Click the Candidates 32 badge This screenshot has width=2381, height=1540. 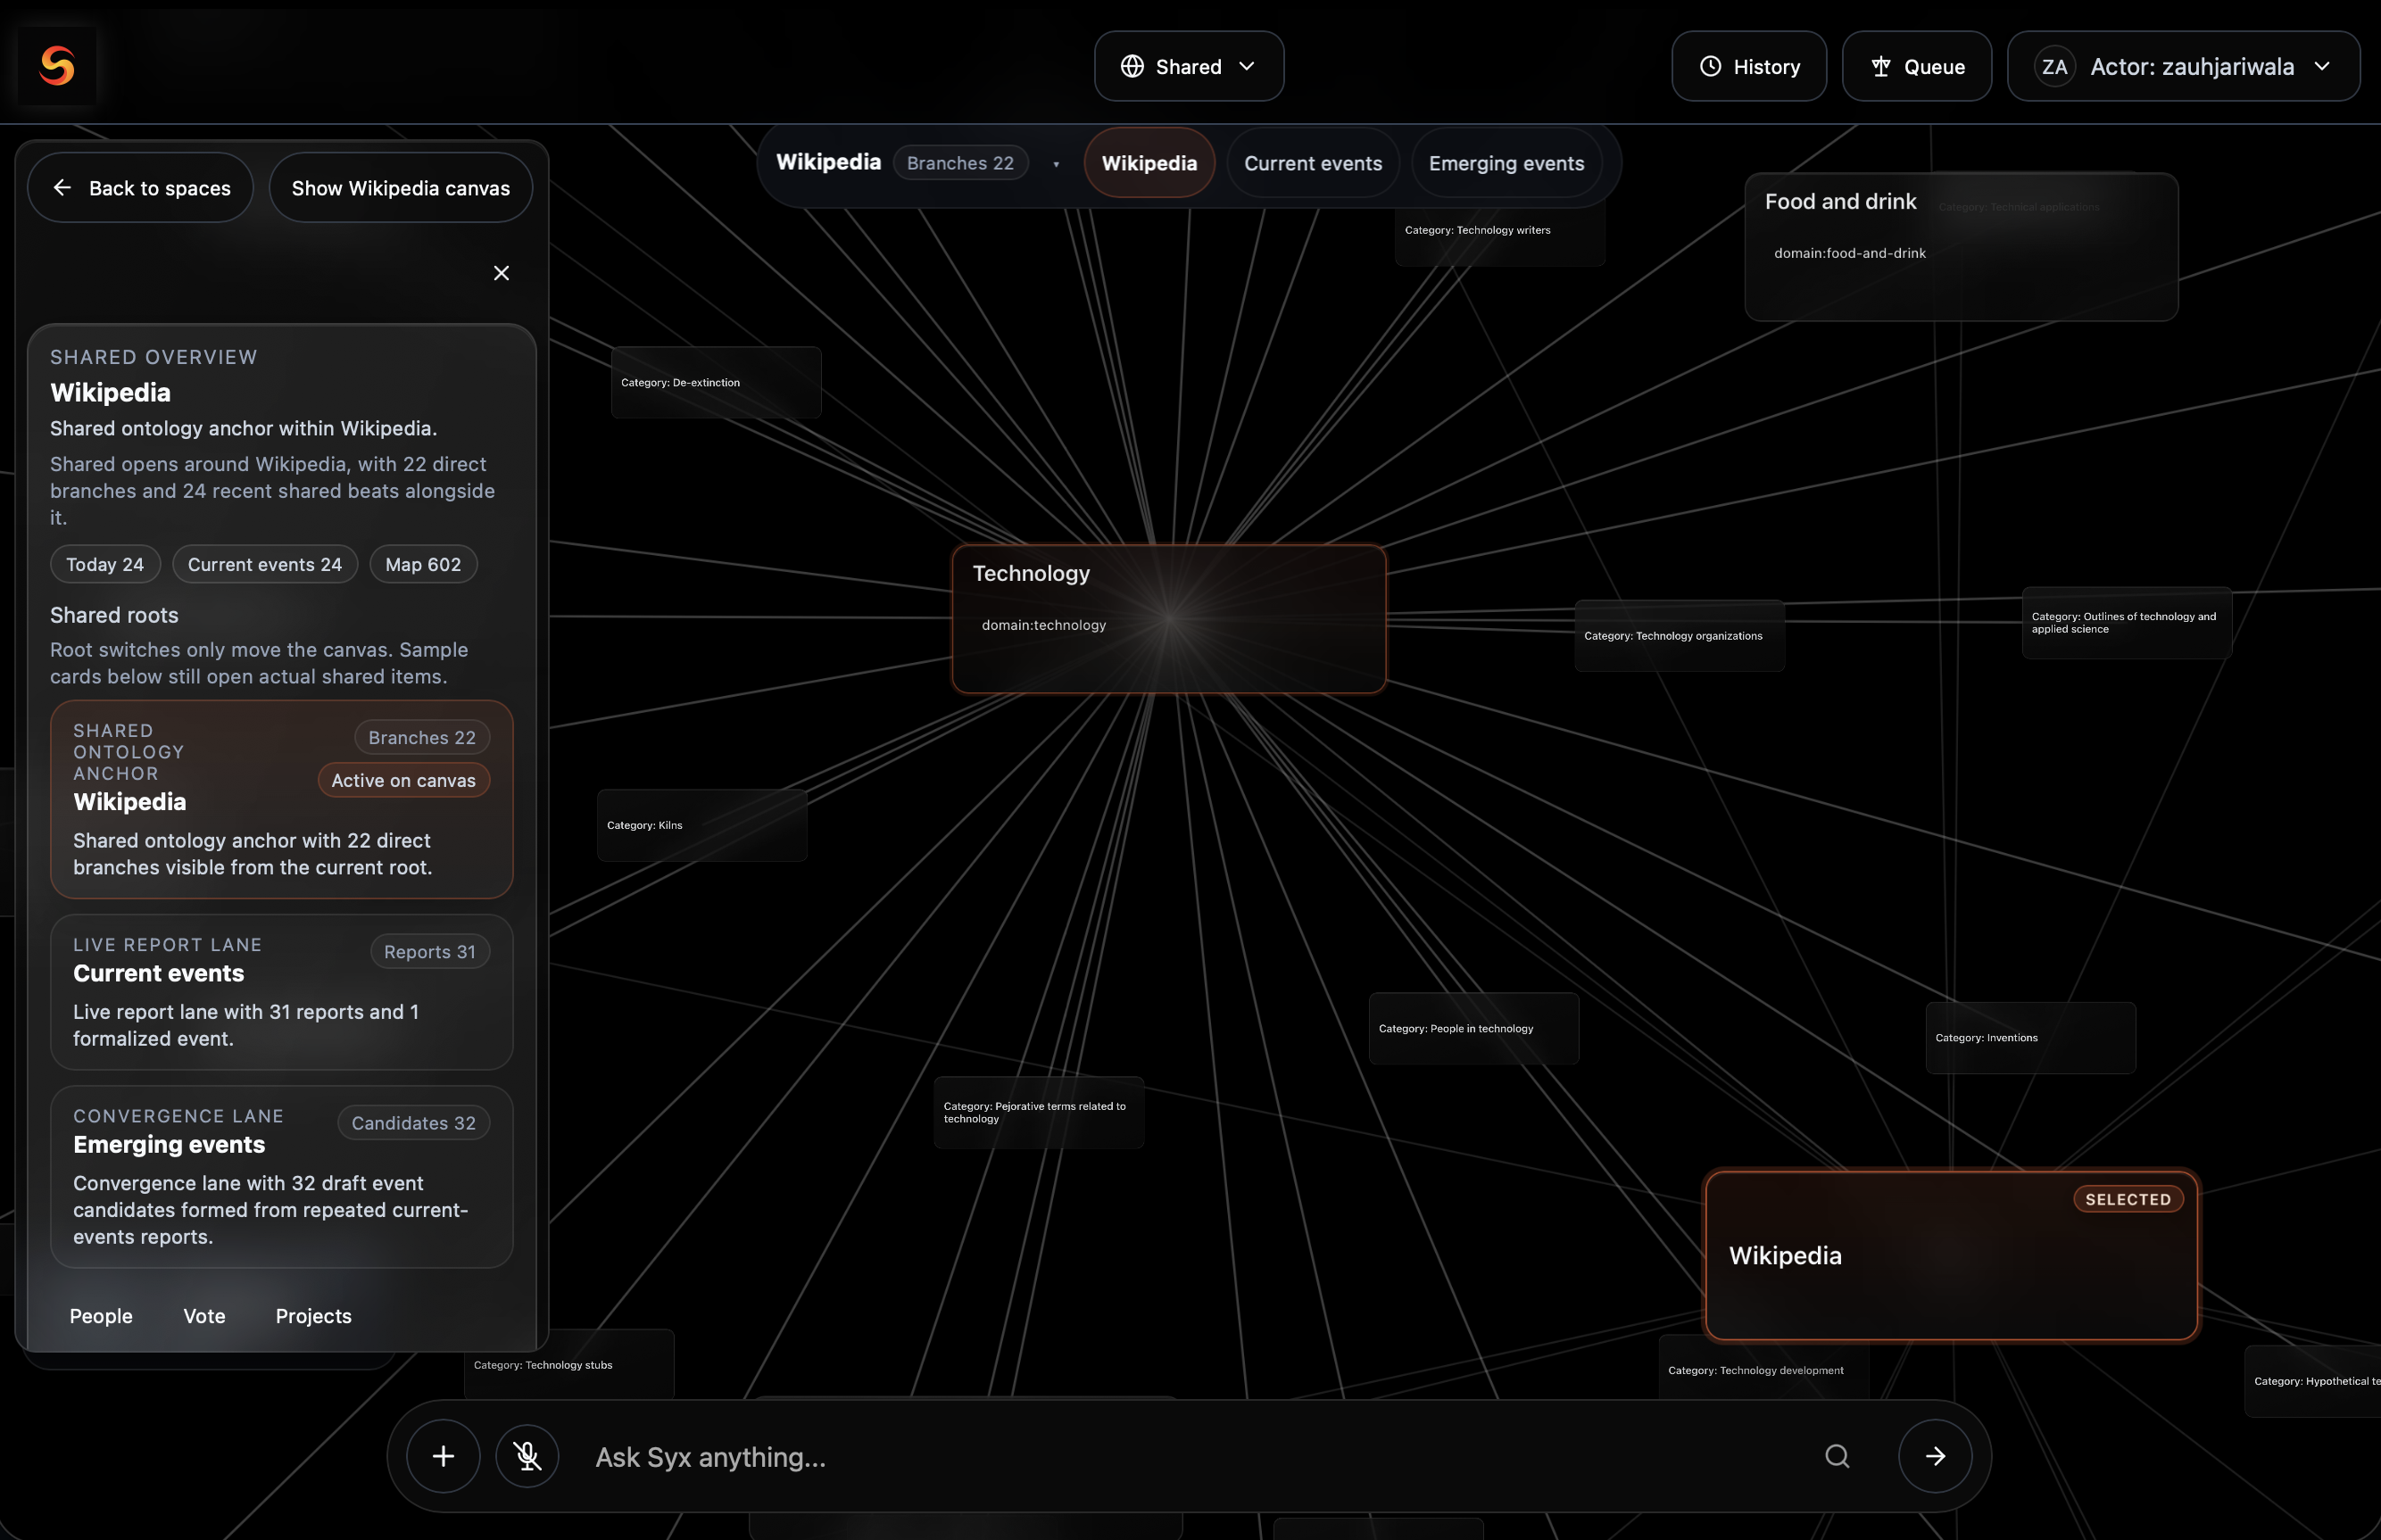[x=414, y=1122]
